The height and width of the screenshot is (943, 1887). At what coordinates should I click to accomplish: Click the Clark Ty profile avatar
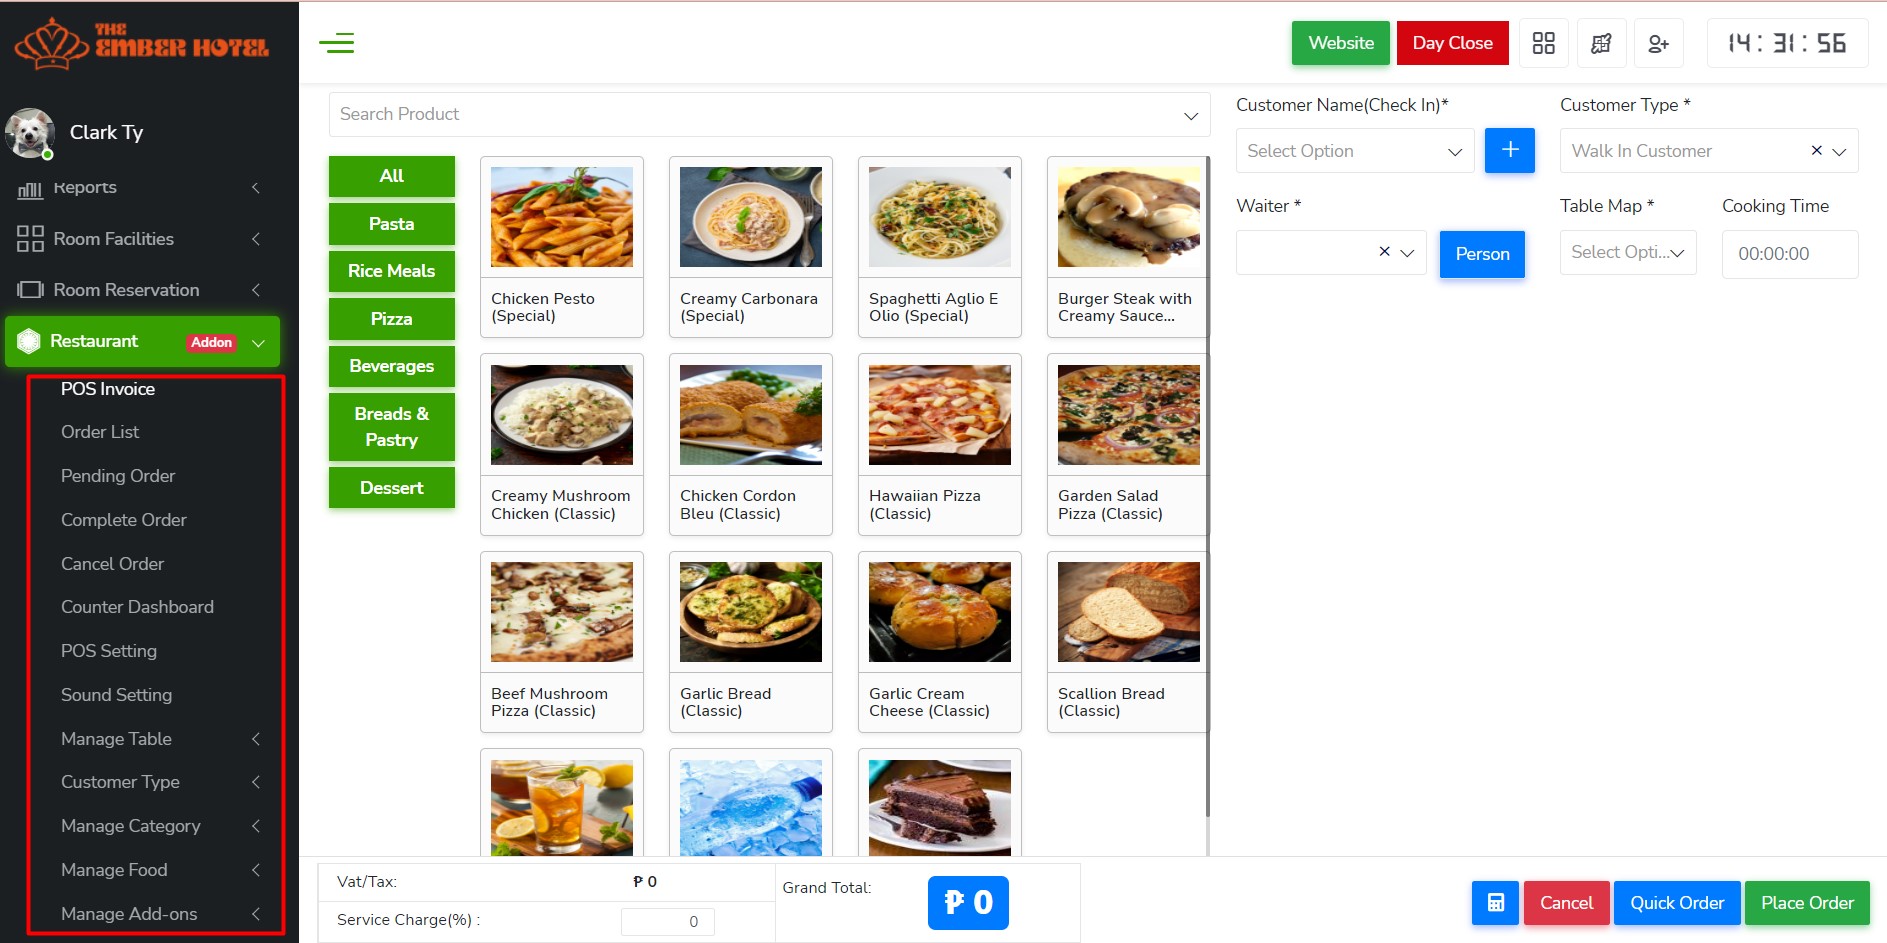click(30, 133)
